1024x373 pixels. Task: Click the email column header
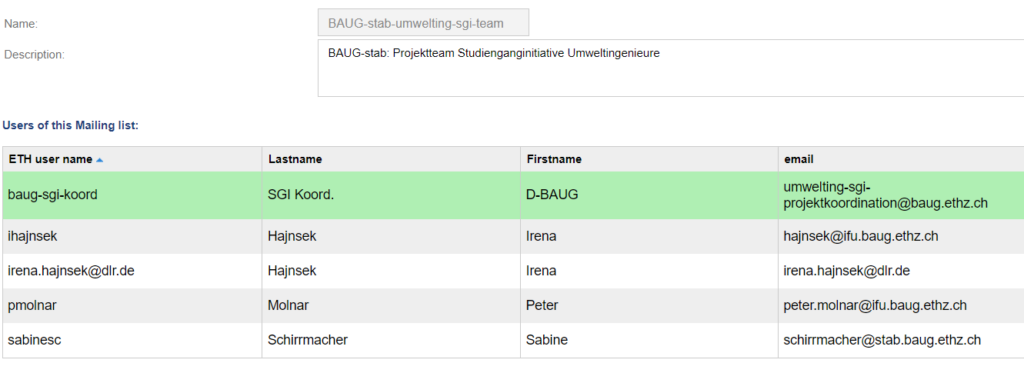[x=798, y=159]
